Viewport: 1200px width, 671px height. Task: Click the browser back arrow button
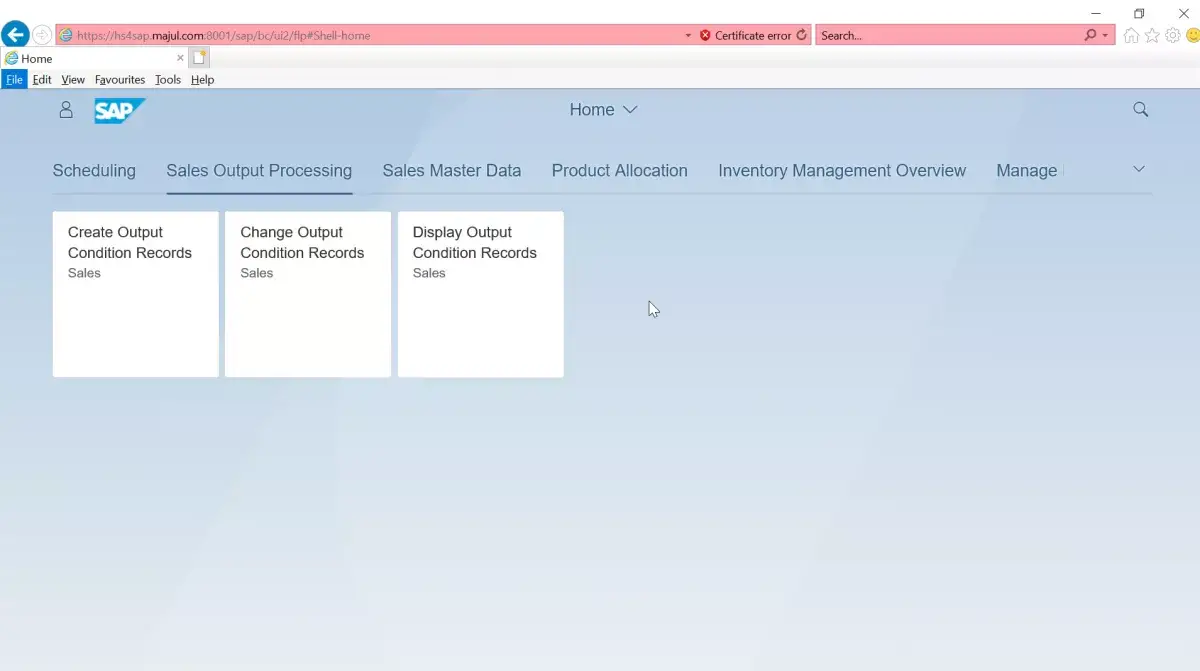click(x=15, y=35)
